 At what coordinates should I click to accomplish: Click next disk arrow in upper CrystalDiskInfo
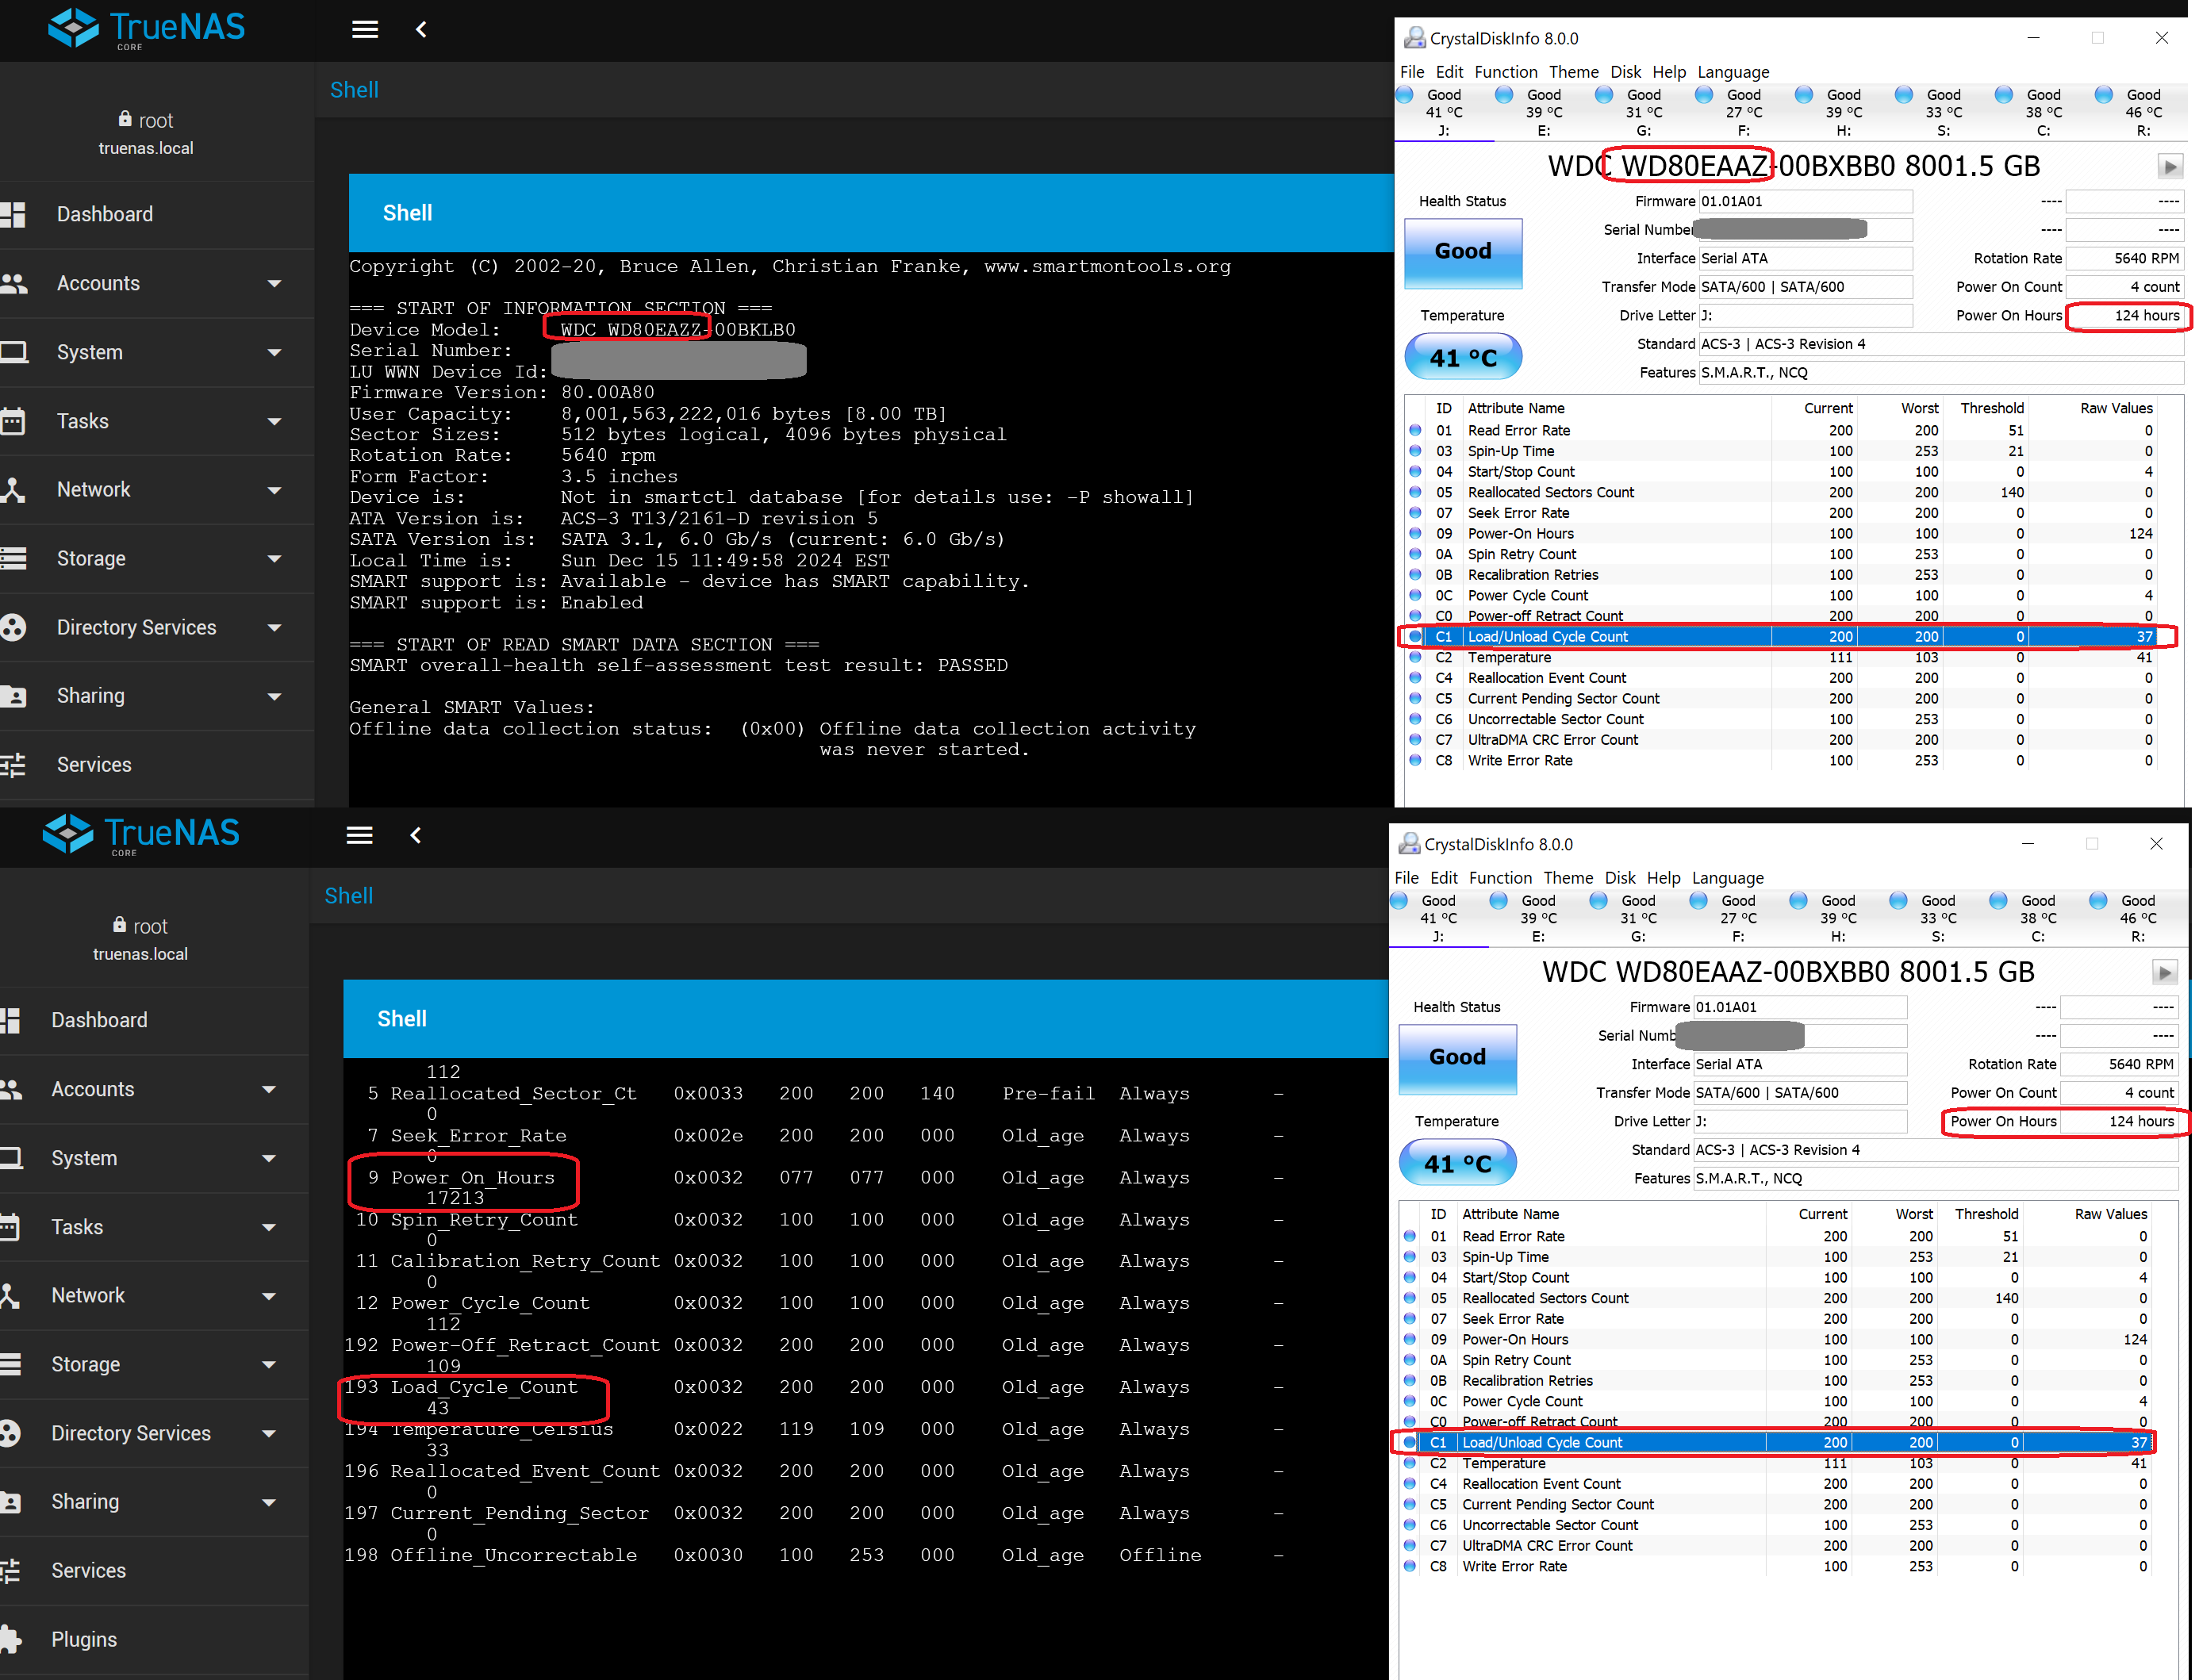(2169, 166)
